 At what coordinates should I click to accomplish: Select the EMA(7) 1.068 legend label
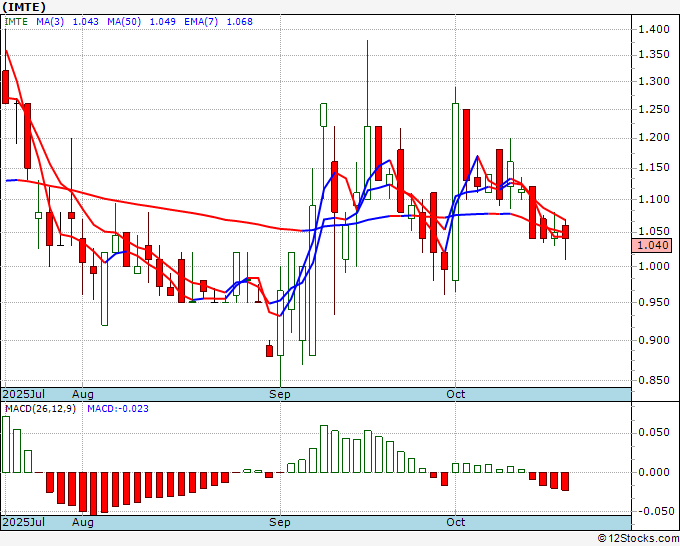pos(211,22)
